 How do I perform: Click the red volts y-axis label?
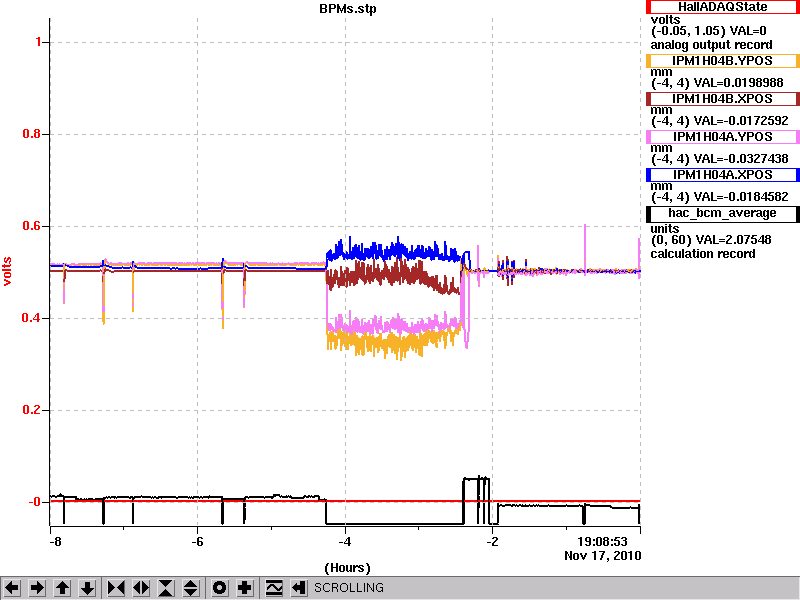[x=7, y=271]
